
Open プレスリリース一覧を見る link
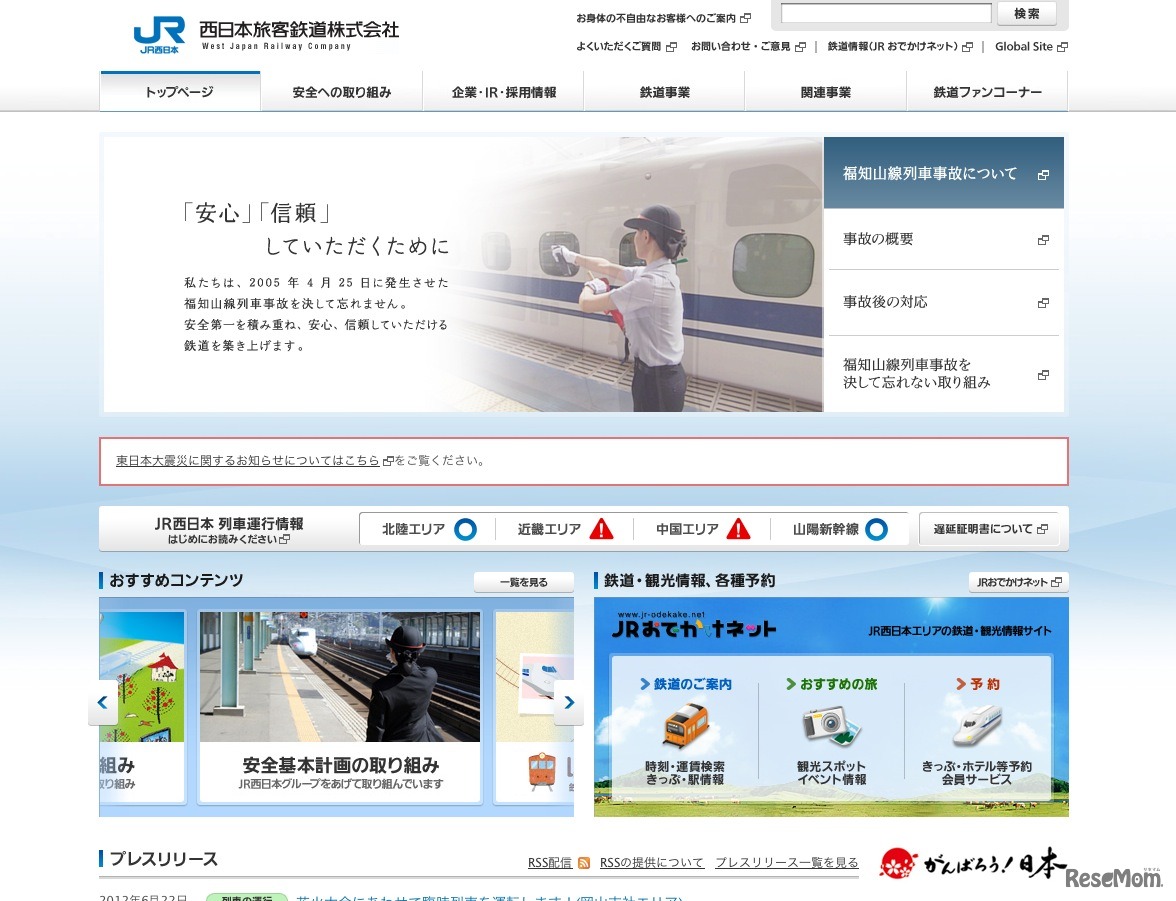(787, 863)
